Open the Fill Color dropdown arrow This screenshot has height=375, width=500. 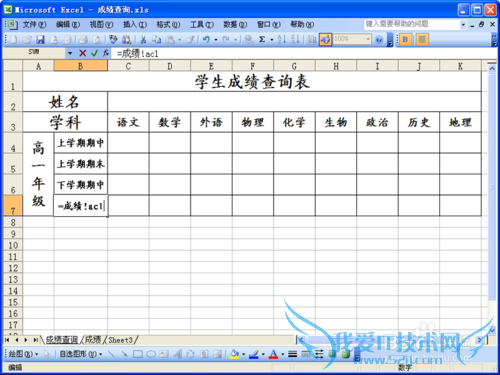point(244,354)
